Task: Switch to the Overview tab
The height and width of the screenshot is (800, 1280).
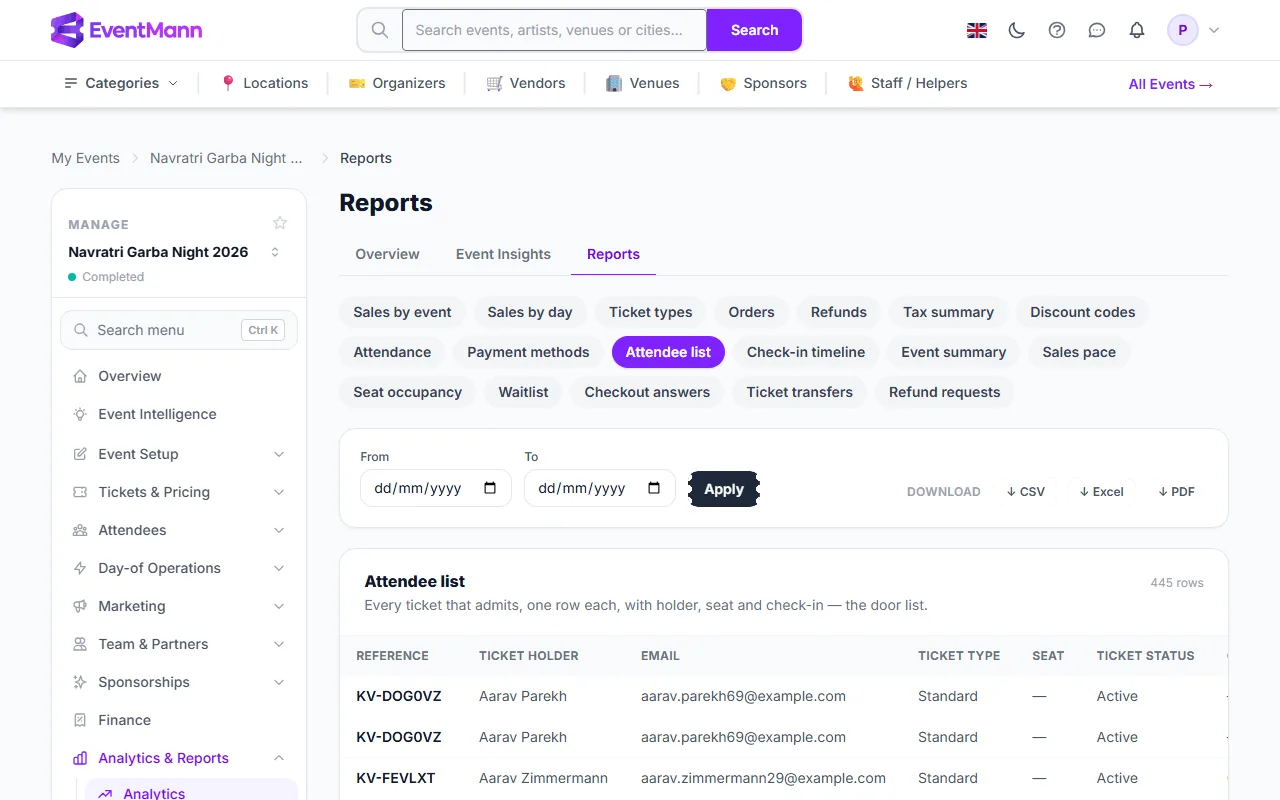Action: point(387,254)
